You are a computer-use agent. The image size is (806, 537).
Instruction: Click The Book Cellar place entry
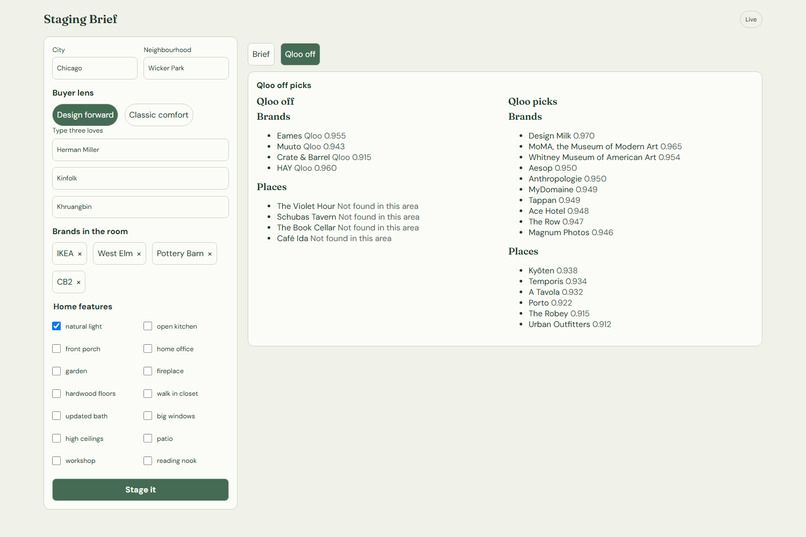pos(347,228)
